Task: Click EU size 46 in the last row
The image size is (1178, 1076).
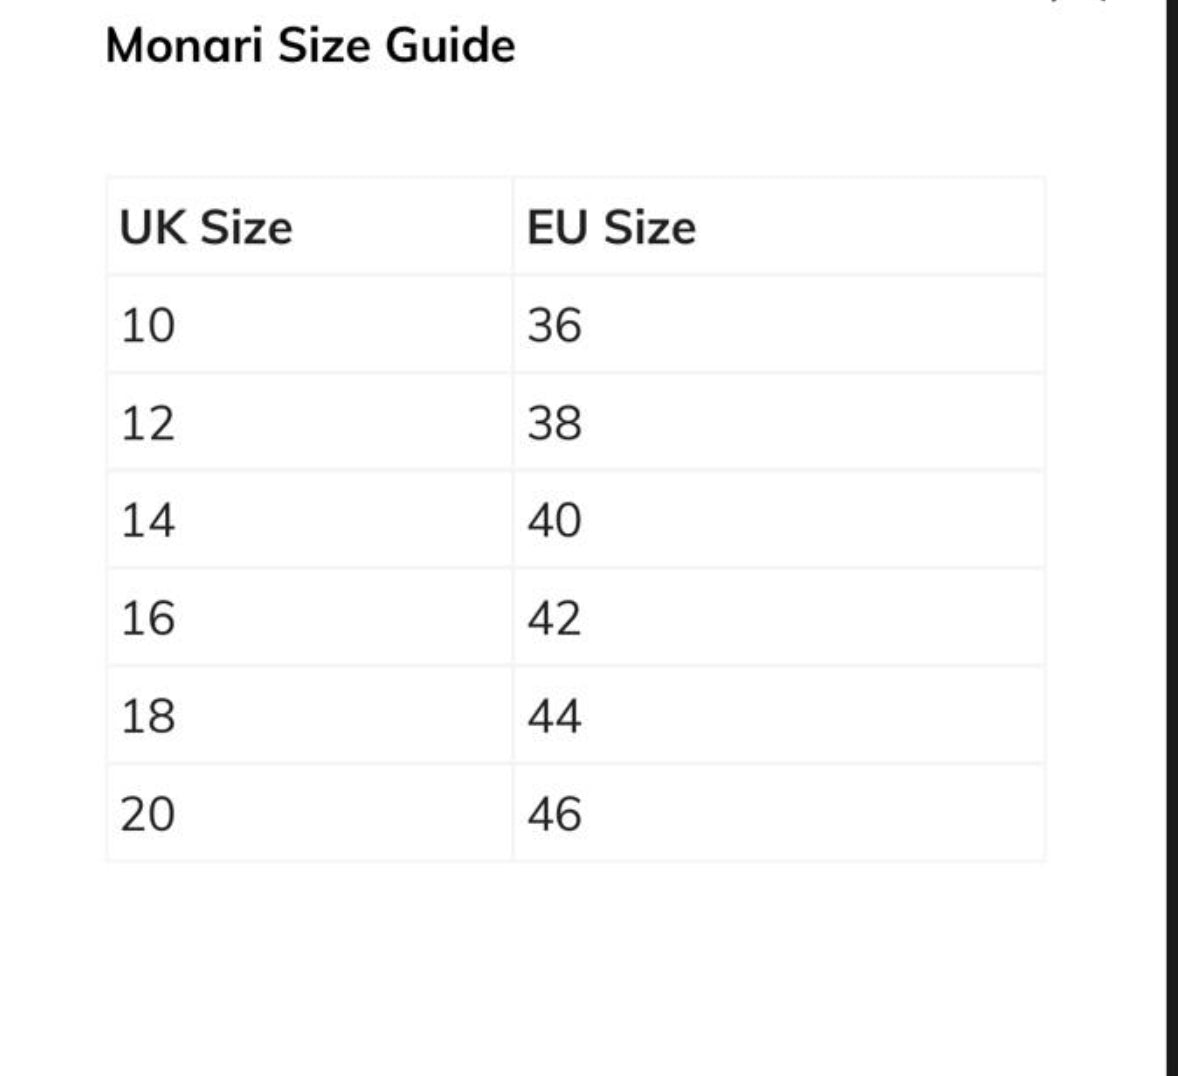Action: tap(554, 814)
